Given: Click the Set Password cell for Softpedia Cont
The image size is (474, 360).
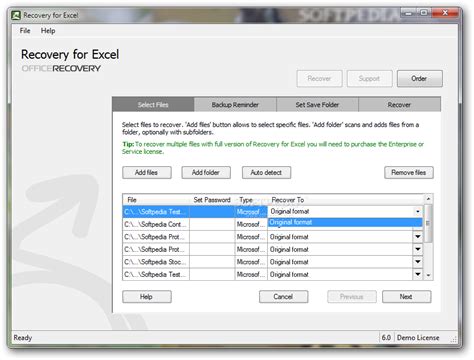Looking at the screenshot, I should click(212, 224).
